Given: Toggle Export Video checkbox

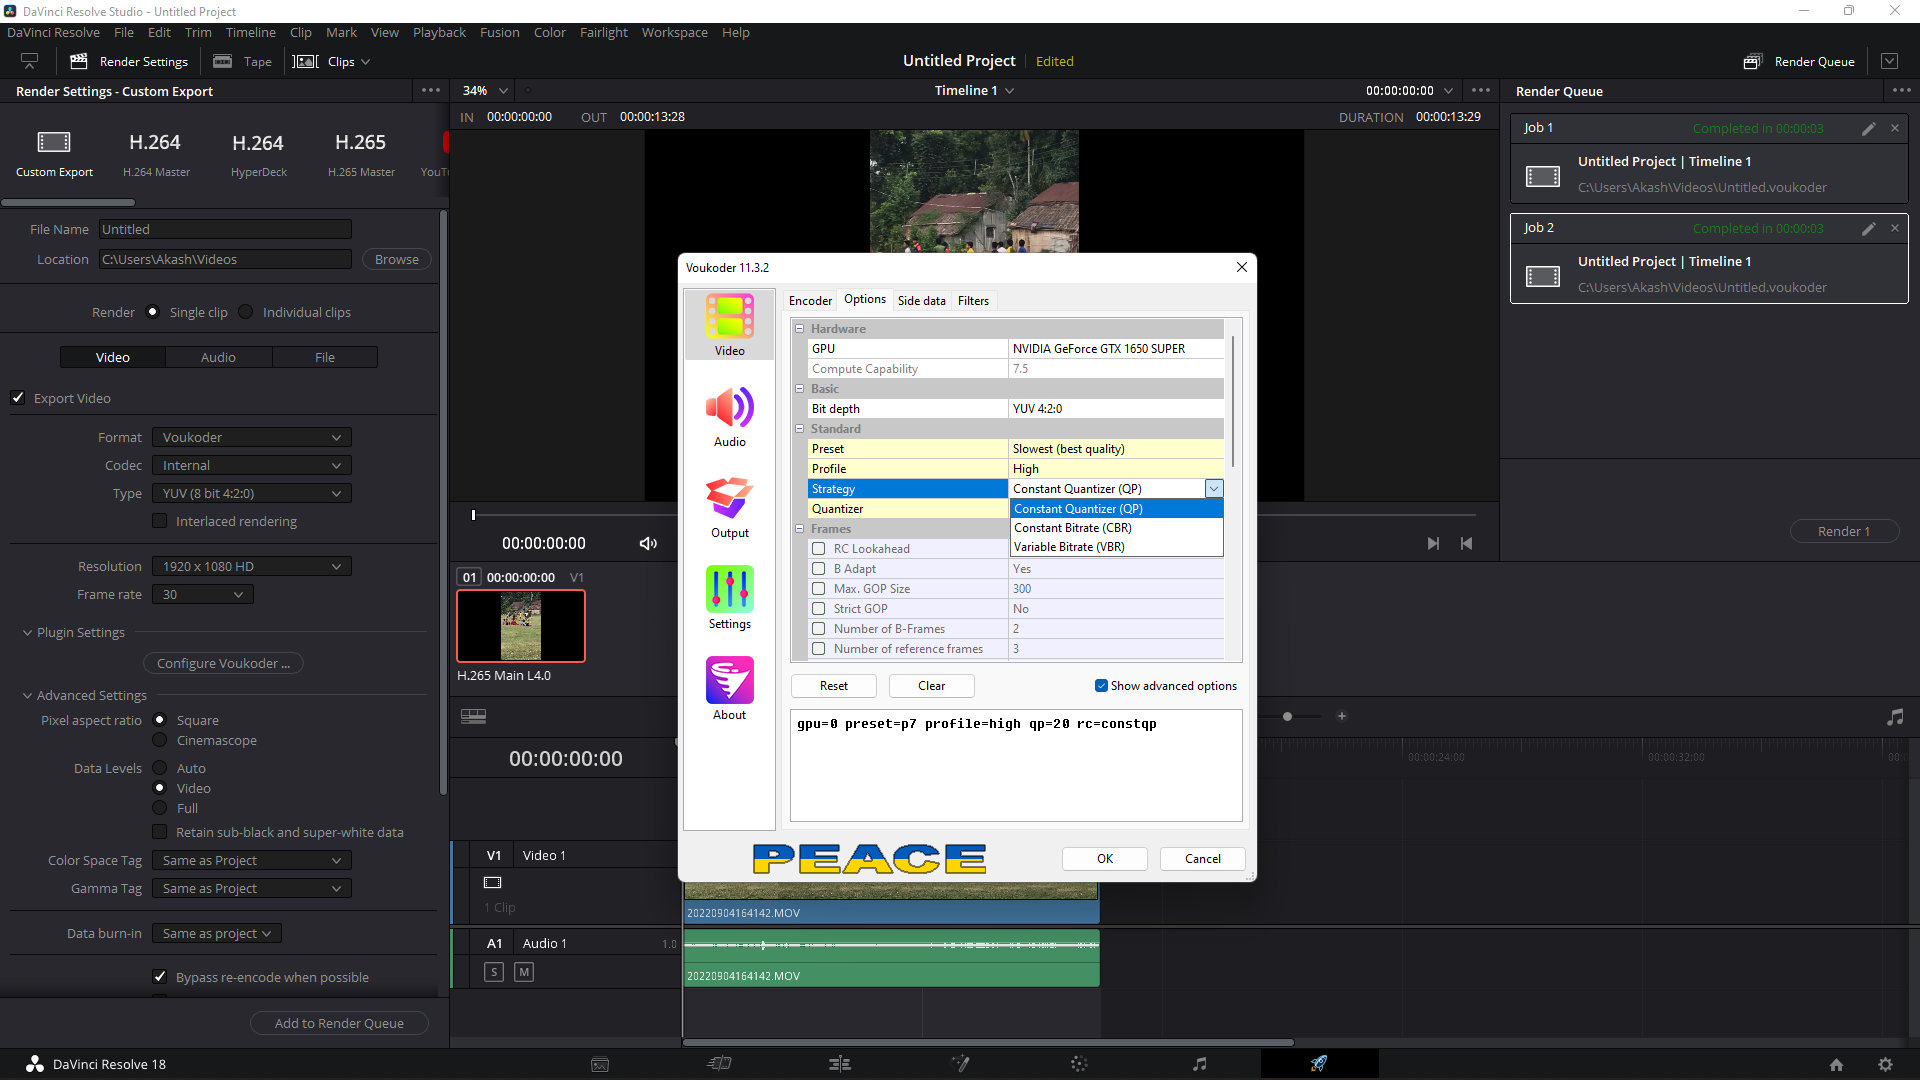Looking at the screenshot, I should pos(18,398).
